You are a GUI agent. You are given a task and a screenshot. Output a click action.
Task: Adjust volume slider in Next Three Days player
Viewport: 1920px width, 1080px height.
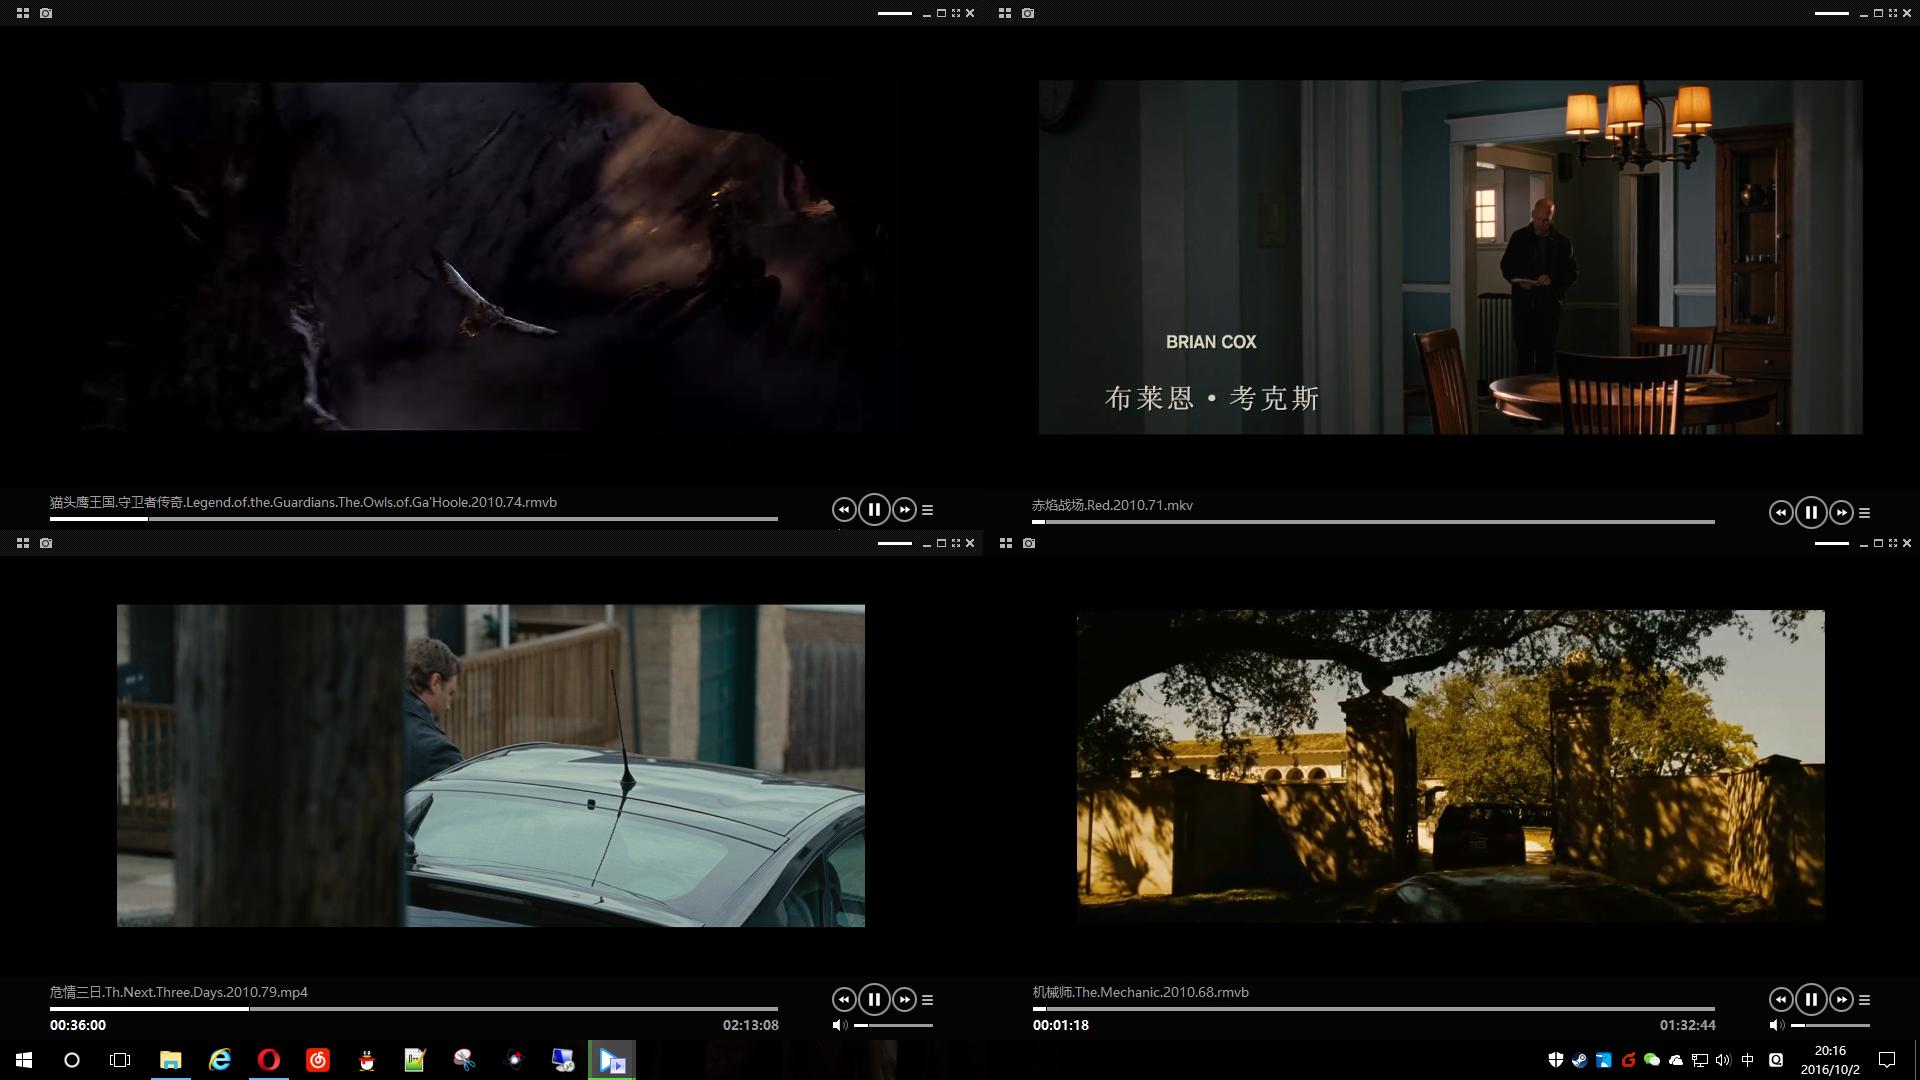click(894, 1025)
